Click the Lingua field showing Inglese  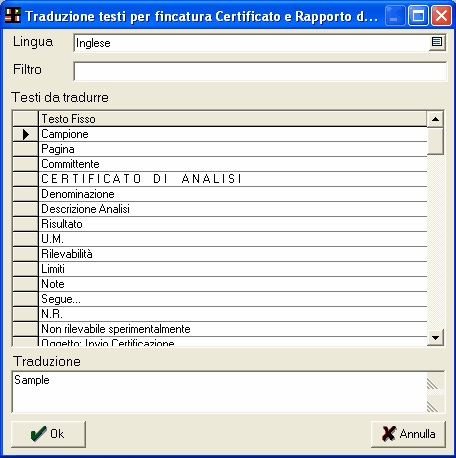[252, 43]
